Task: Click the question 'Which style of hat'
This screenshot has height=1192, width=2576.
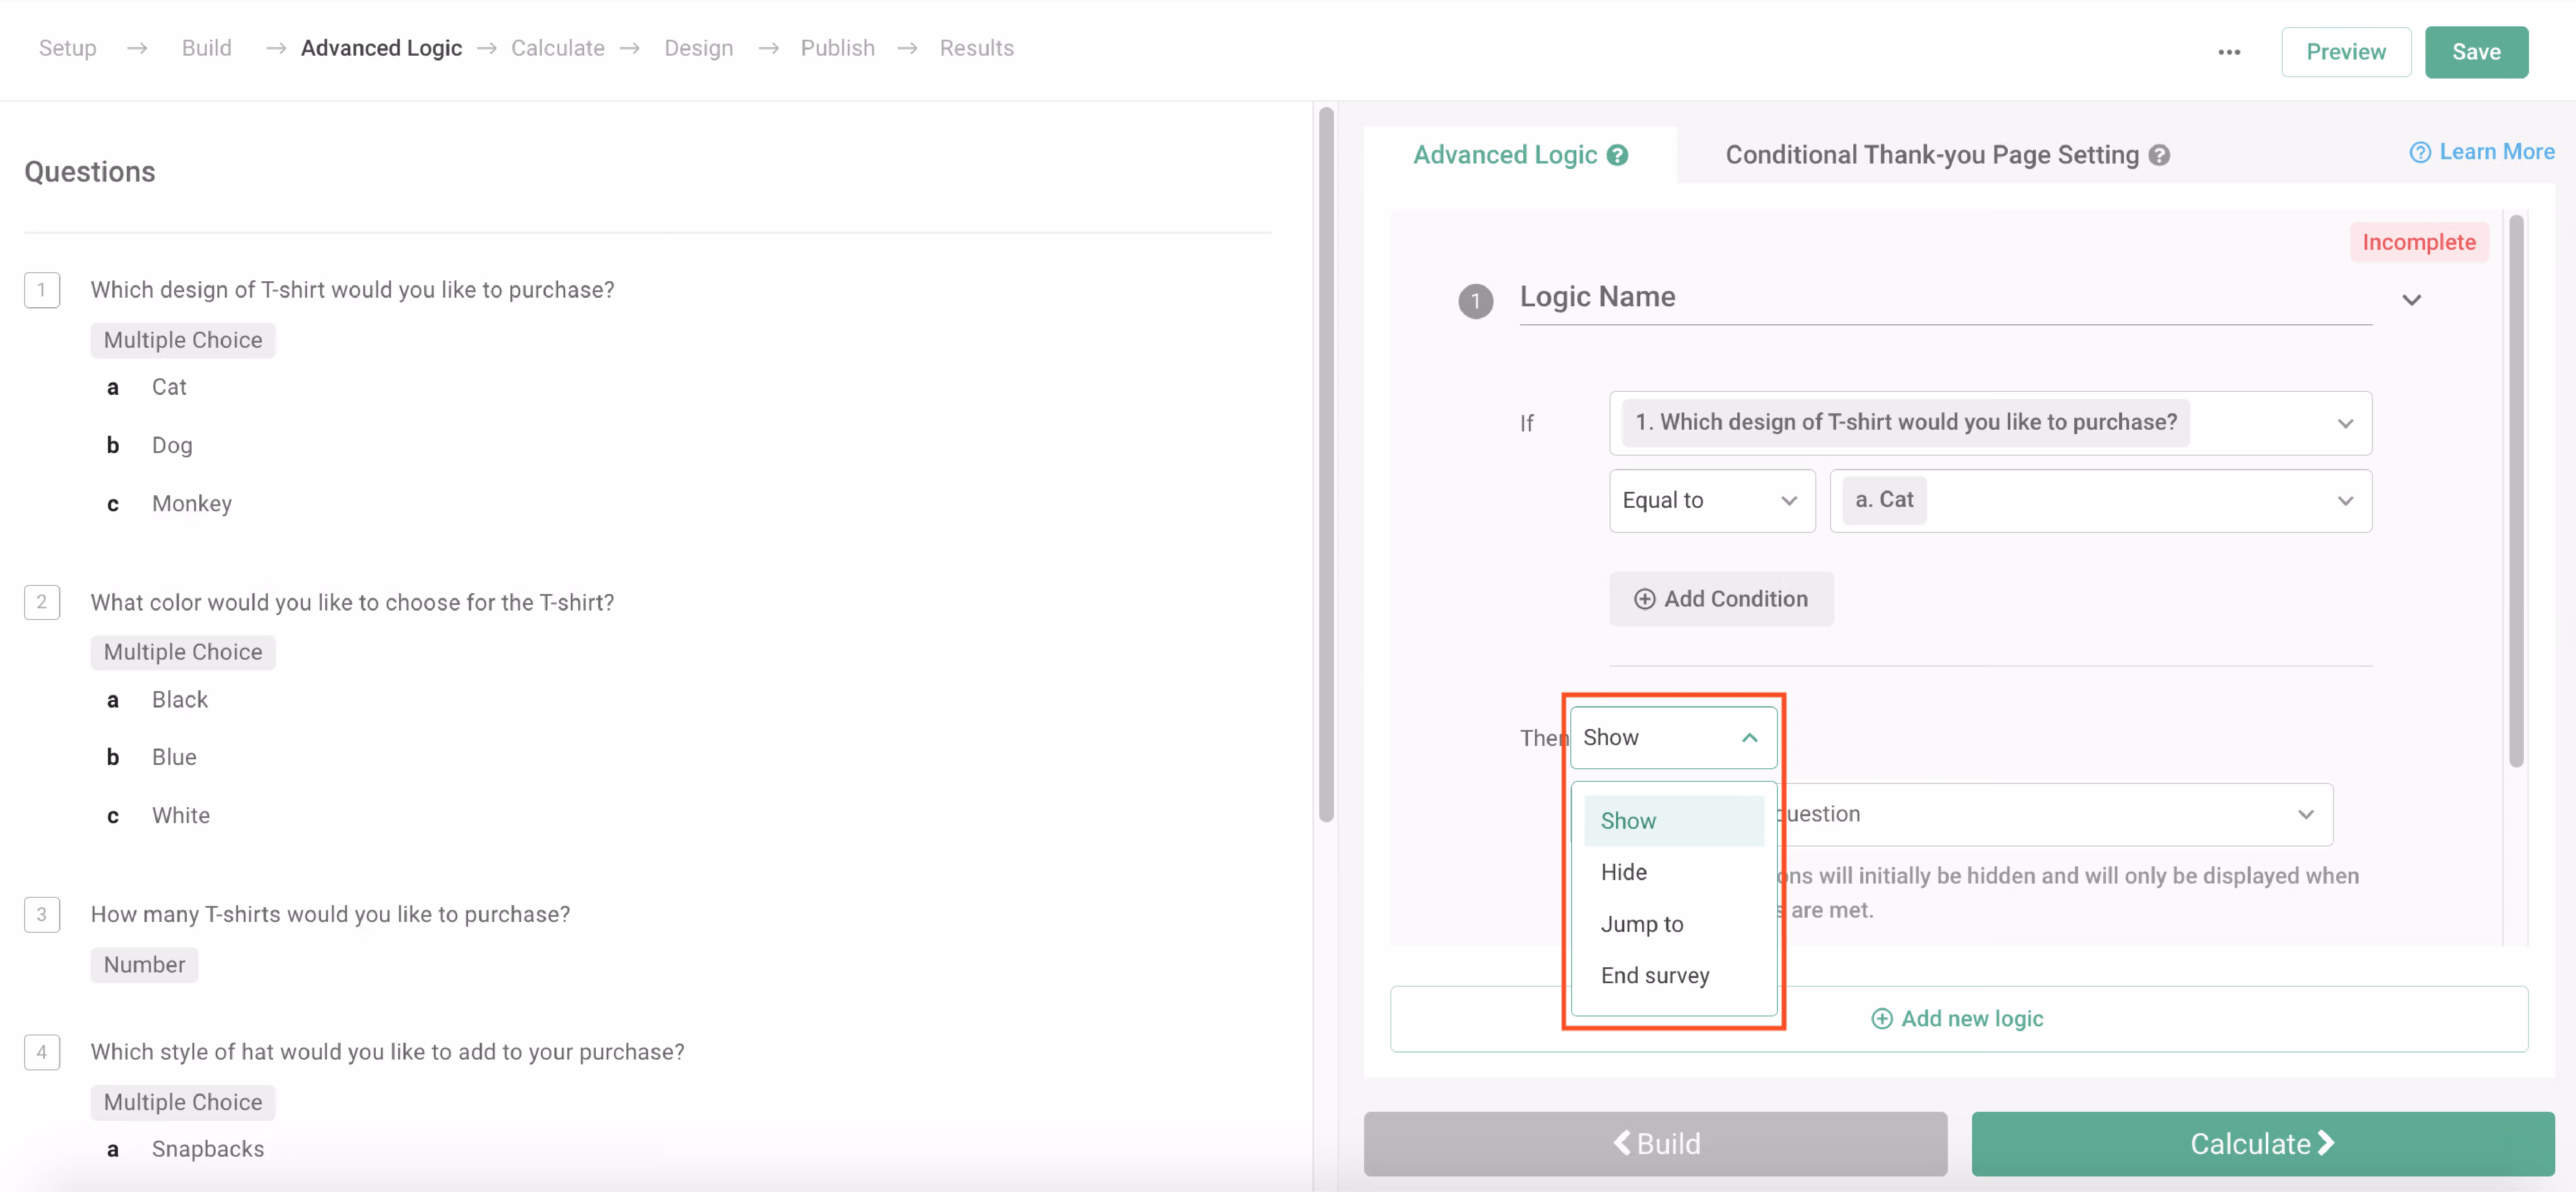Action: 387,1052
